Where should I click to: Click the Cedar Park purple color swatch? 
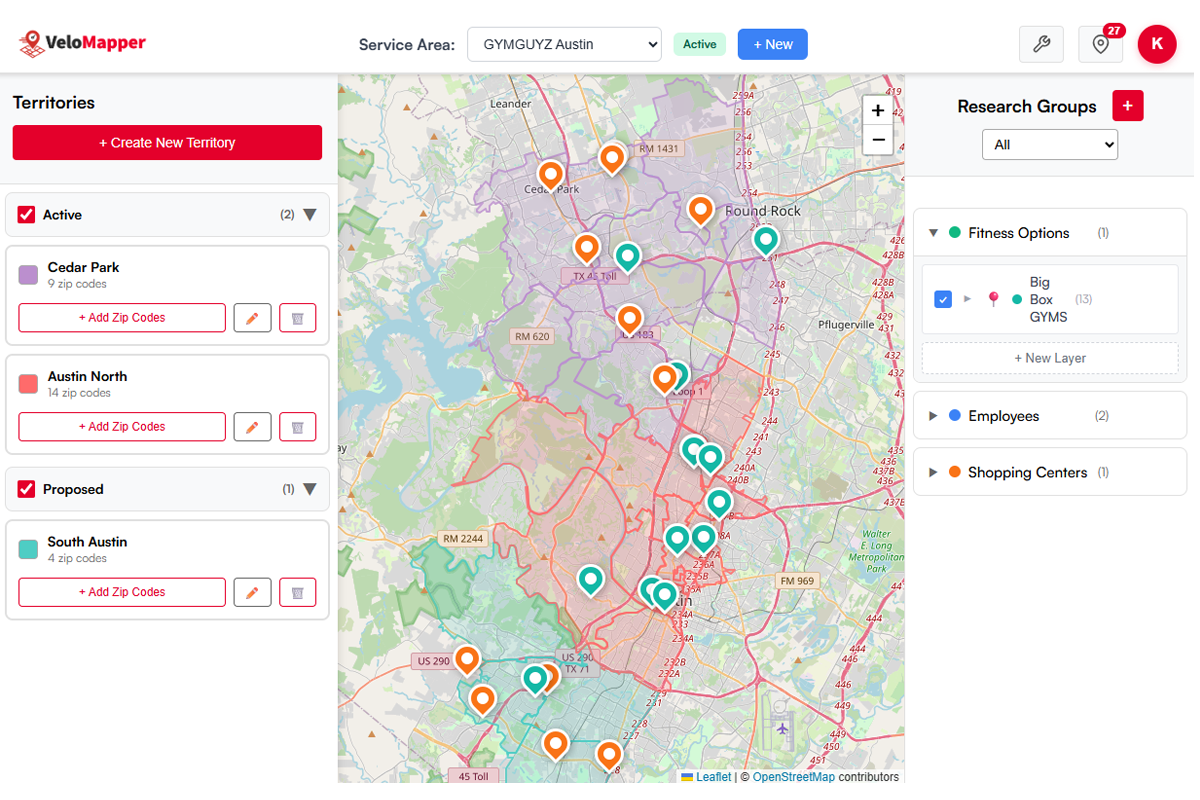pos(28,275)
